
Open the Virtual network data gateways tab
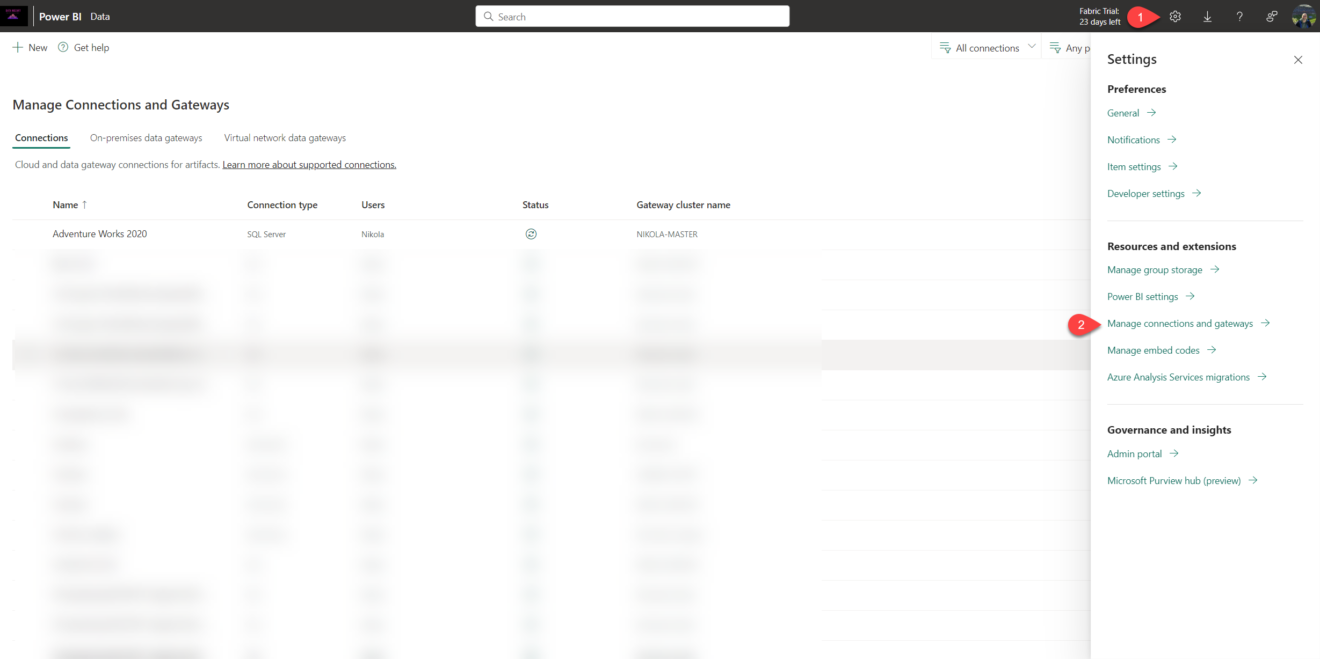285,137
